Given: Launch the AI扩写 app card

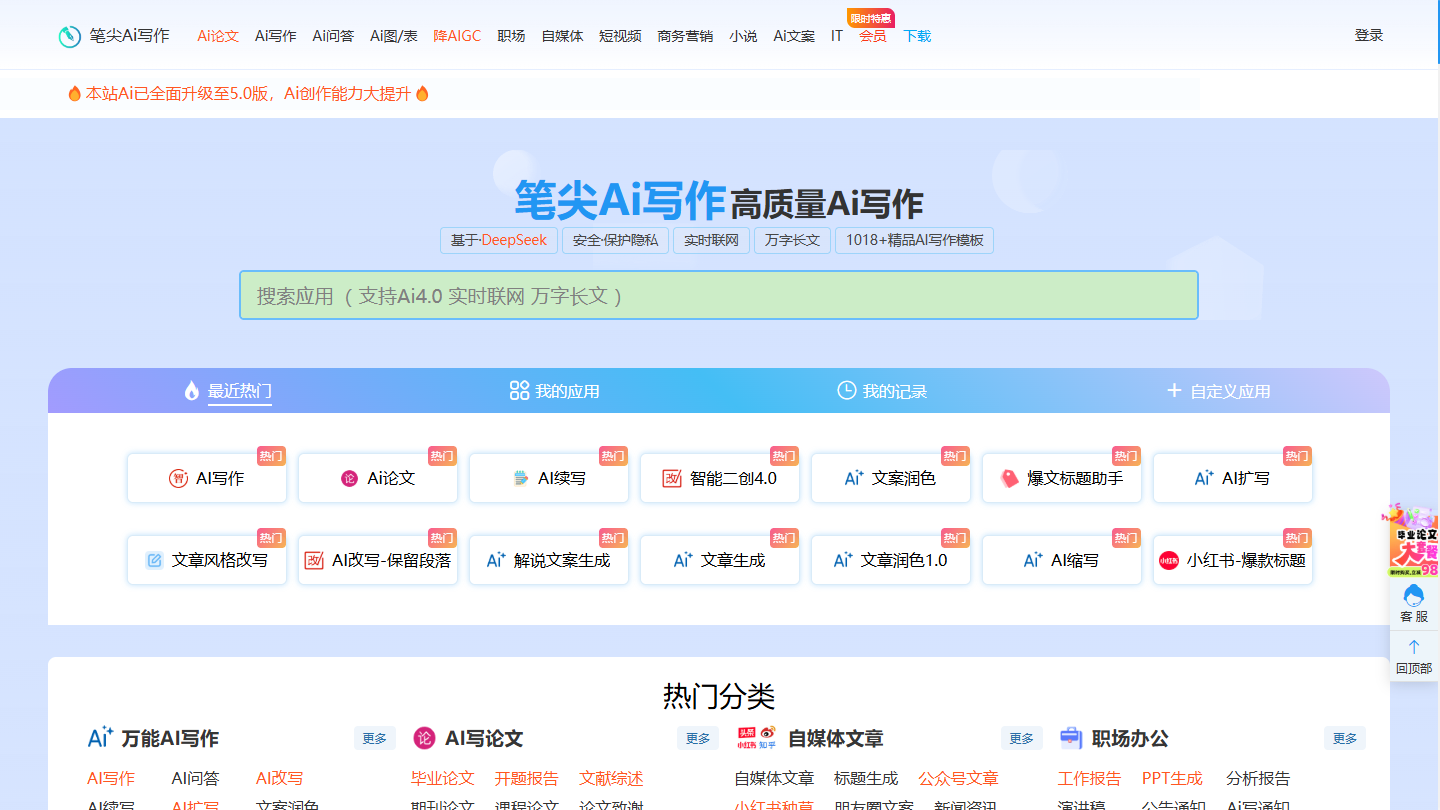Looking at the screenshot, I should click(1233, 478).
